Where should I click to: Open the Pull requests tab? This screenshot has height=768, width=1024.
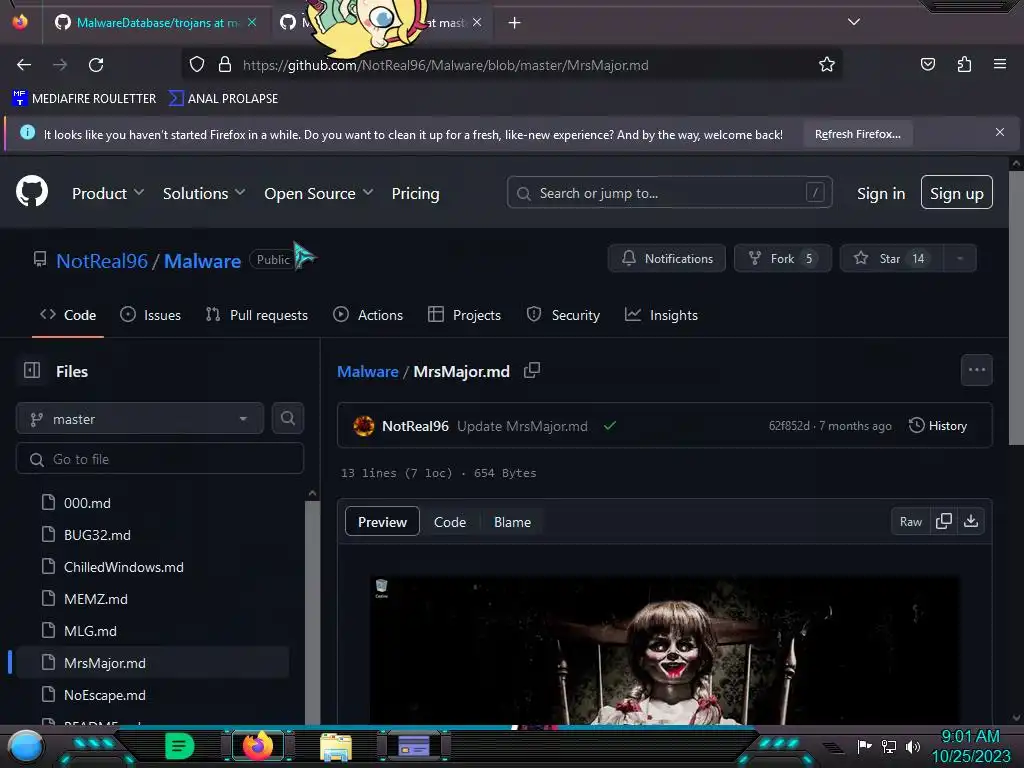coord(256,315)
